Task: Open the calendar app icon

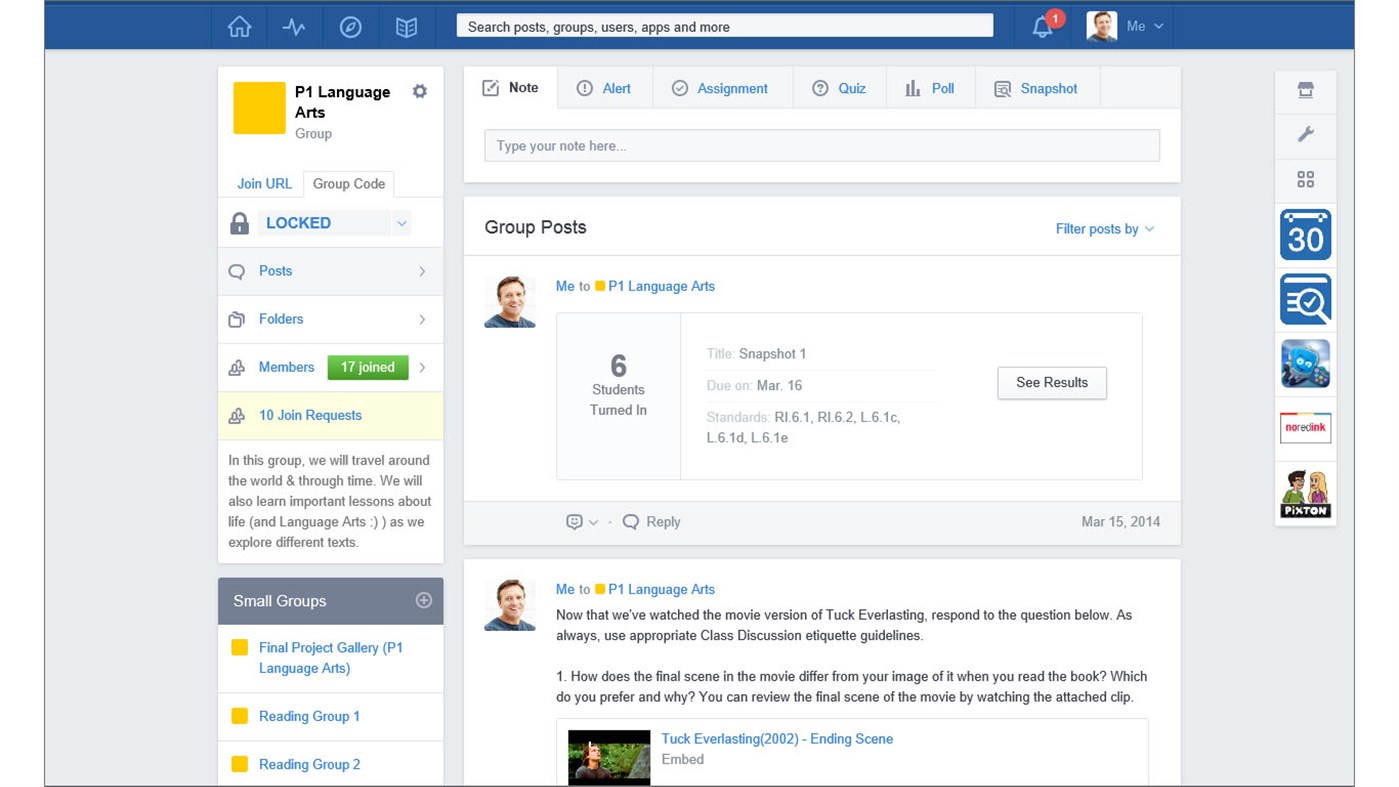Action: 1305,235
